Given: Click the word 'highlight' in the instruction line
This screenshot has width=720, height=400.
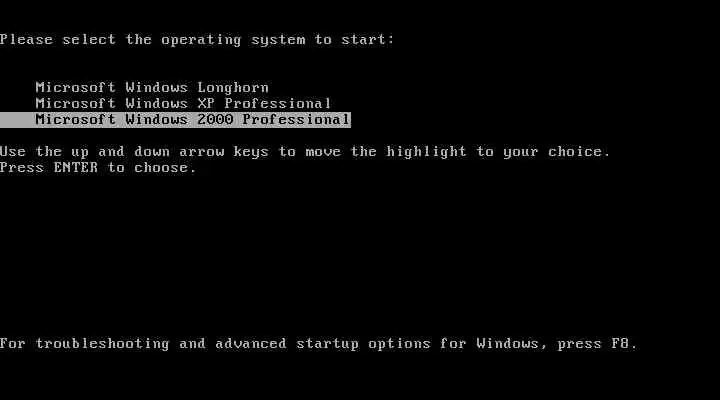Looking at the screenshot, I should [426, 152].
